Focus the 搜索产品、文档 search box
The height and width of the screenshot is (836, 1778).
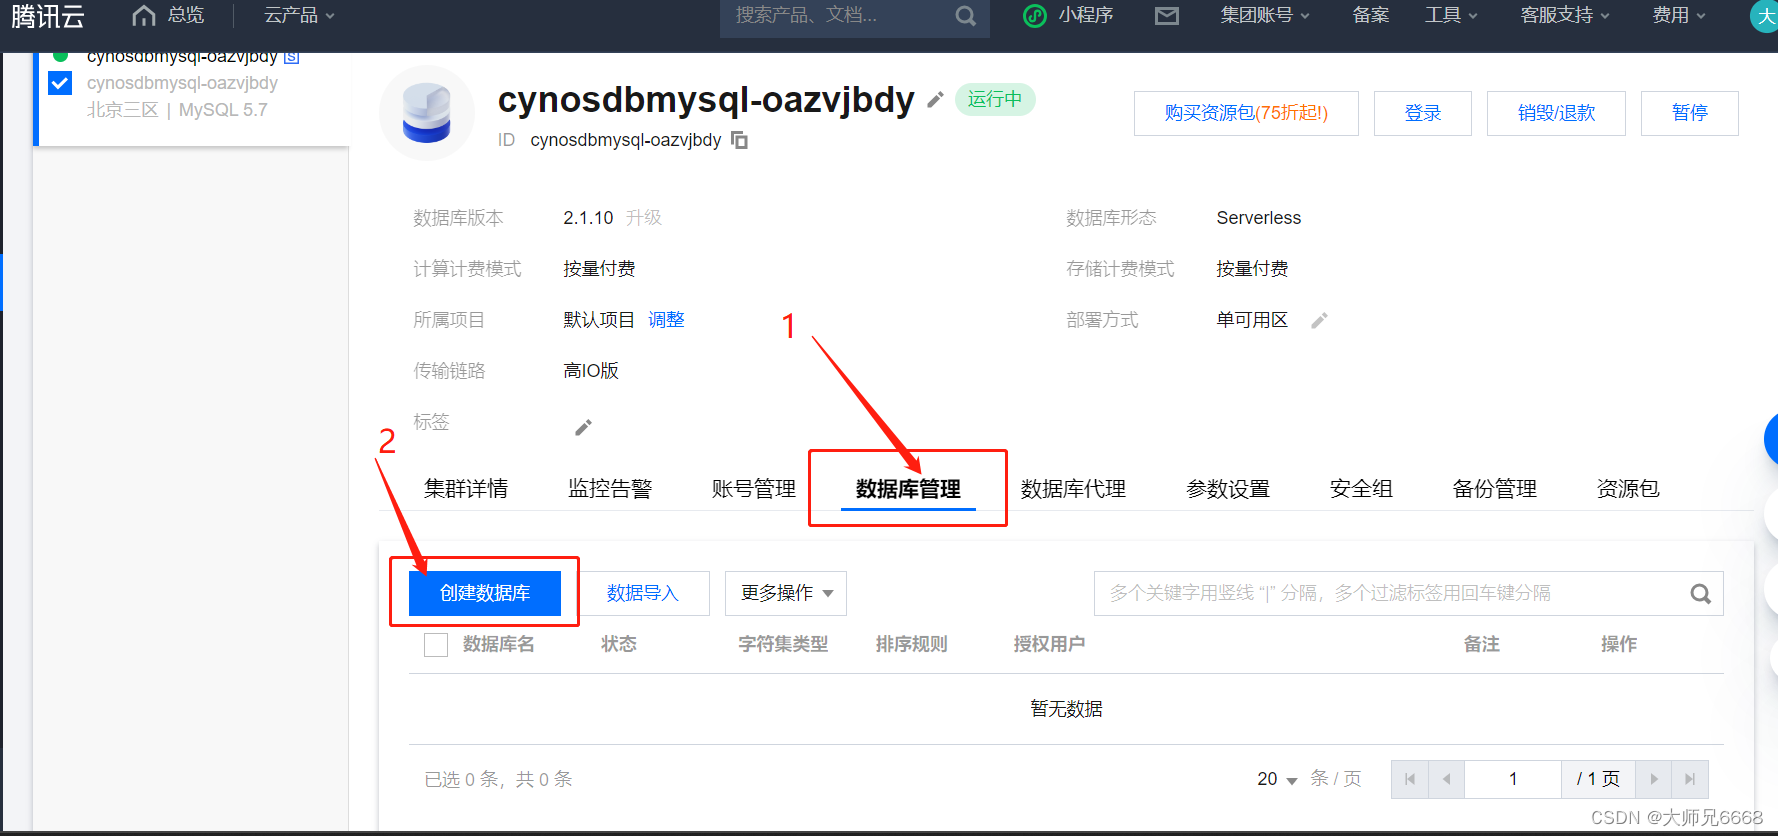(x=838, y=16)
